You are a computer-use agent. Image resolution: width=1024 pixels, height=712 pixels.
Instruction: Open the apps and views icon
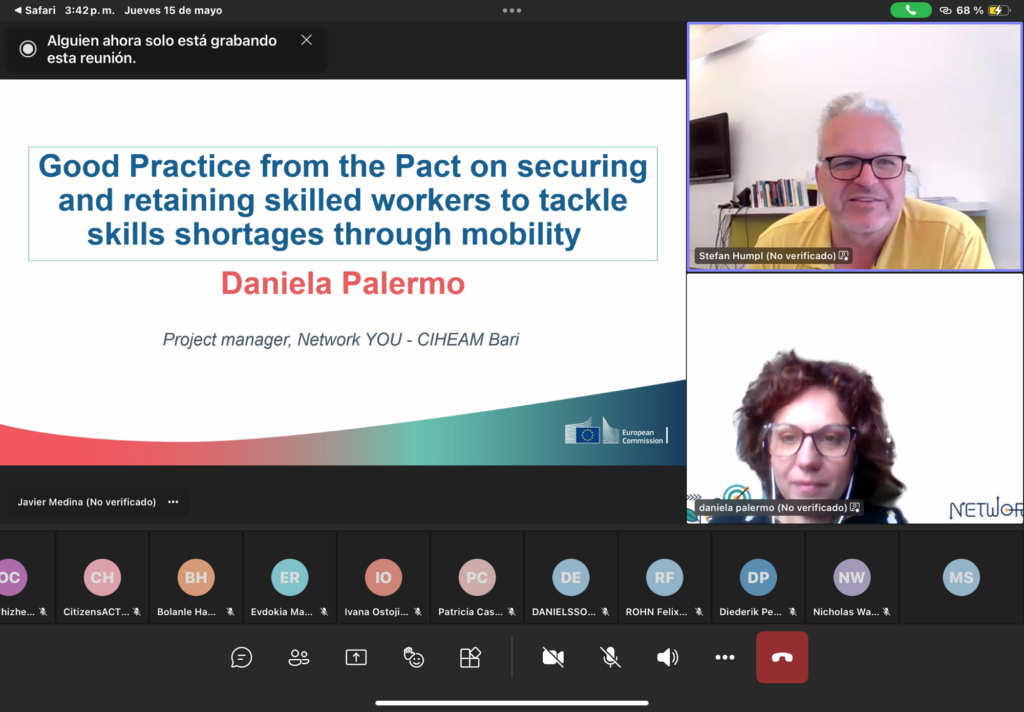(x=470, y=657)
